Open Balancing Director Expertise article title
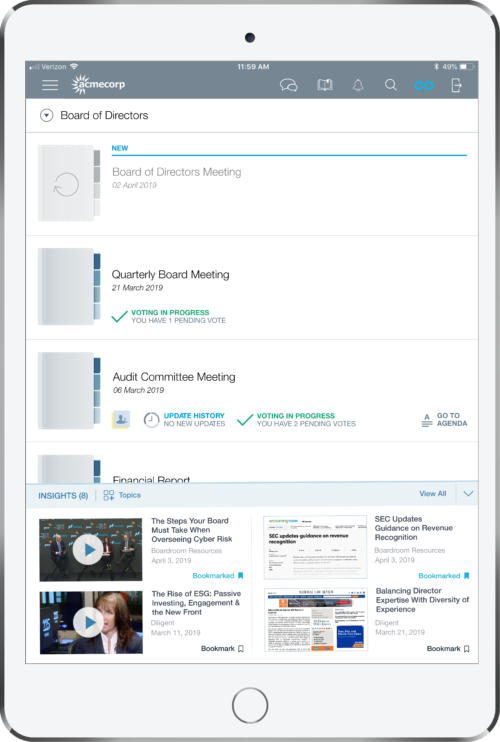This screenshot has height=742, width=500. 422,600
